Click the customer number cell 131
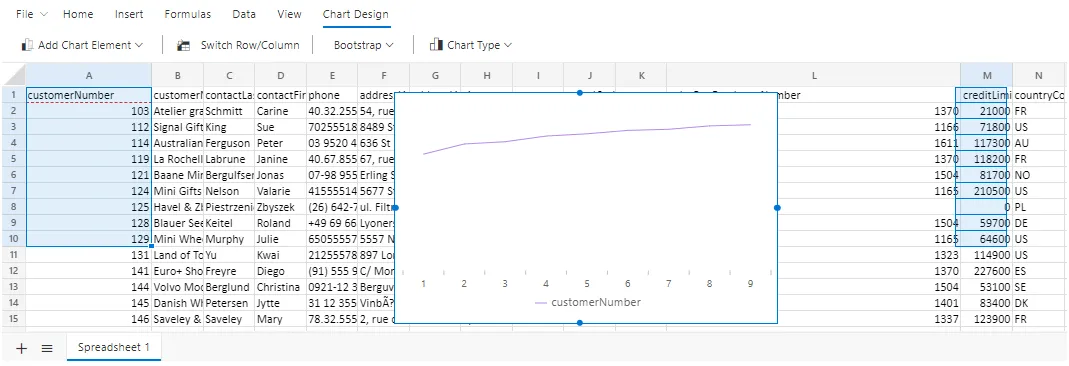 coord(89,255)
